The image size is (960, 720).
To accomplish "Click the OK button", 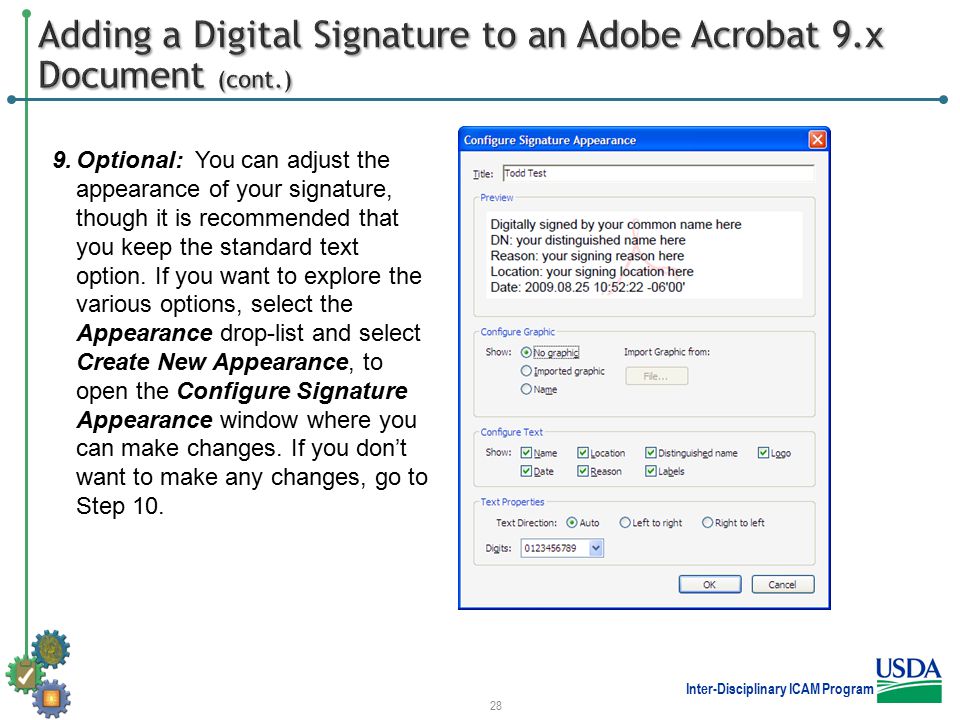I will pyautogui.click(x=710, y=585).
